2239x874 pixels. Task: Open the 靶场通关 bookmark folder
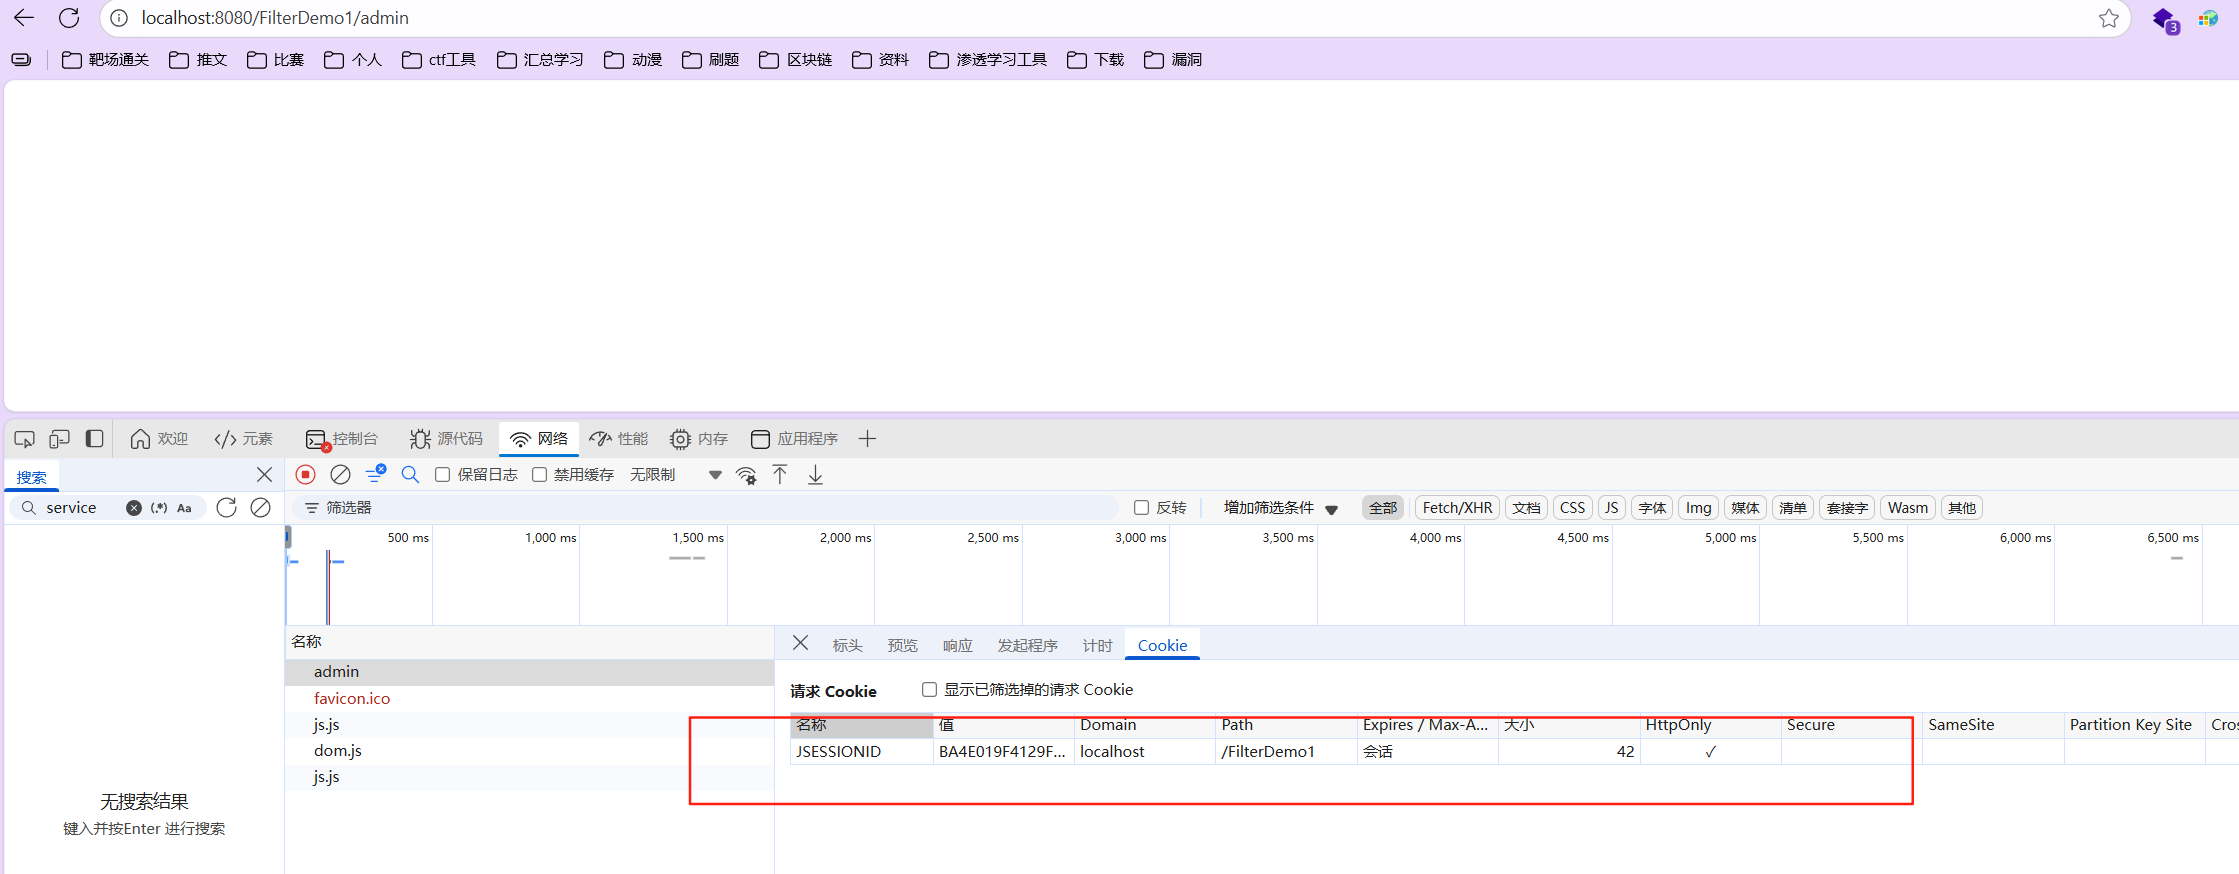[x=105, y=60]
